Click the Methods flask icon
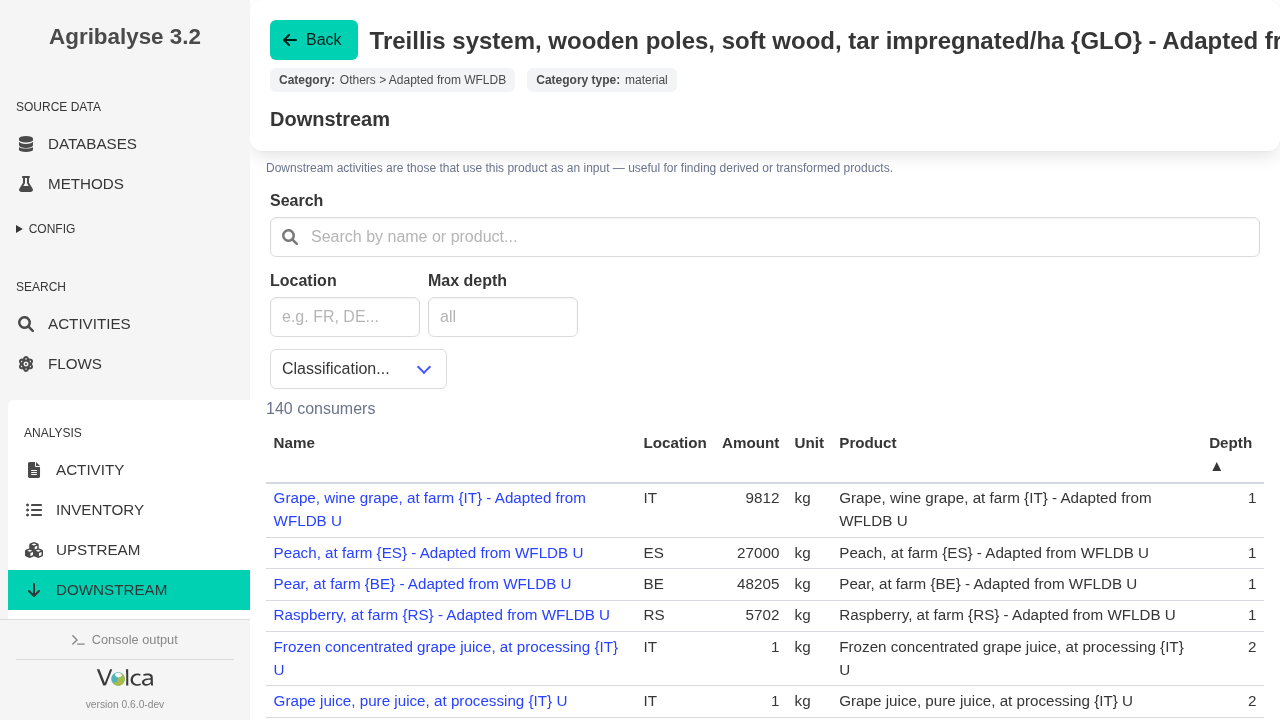Screen dimensions: 1280x720 click(26, 184)
